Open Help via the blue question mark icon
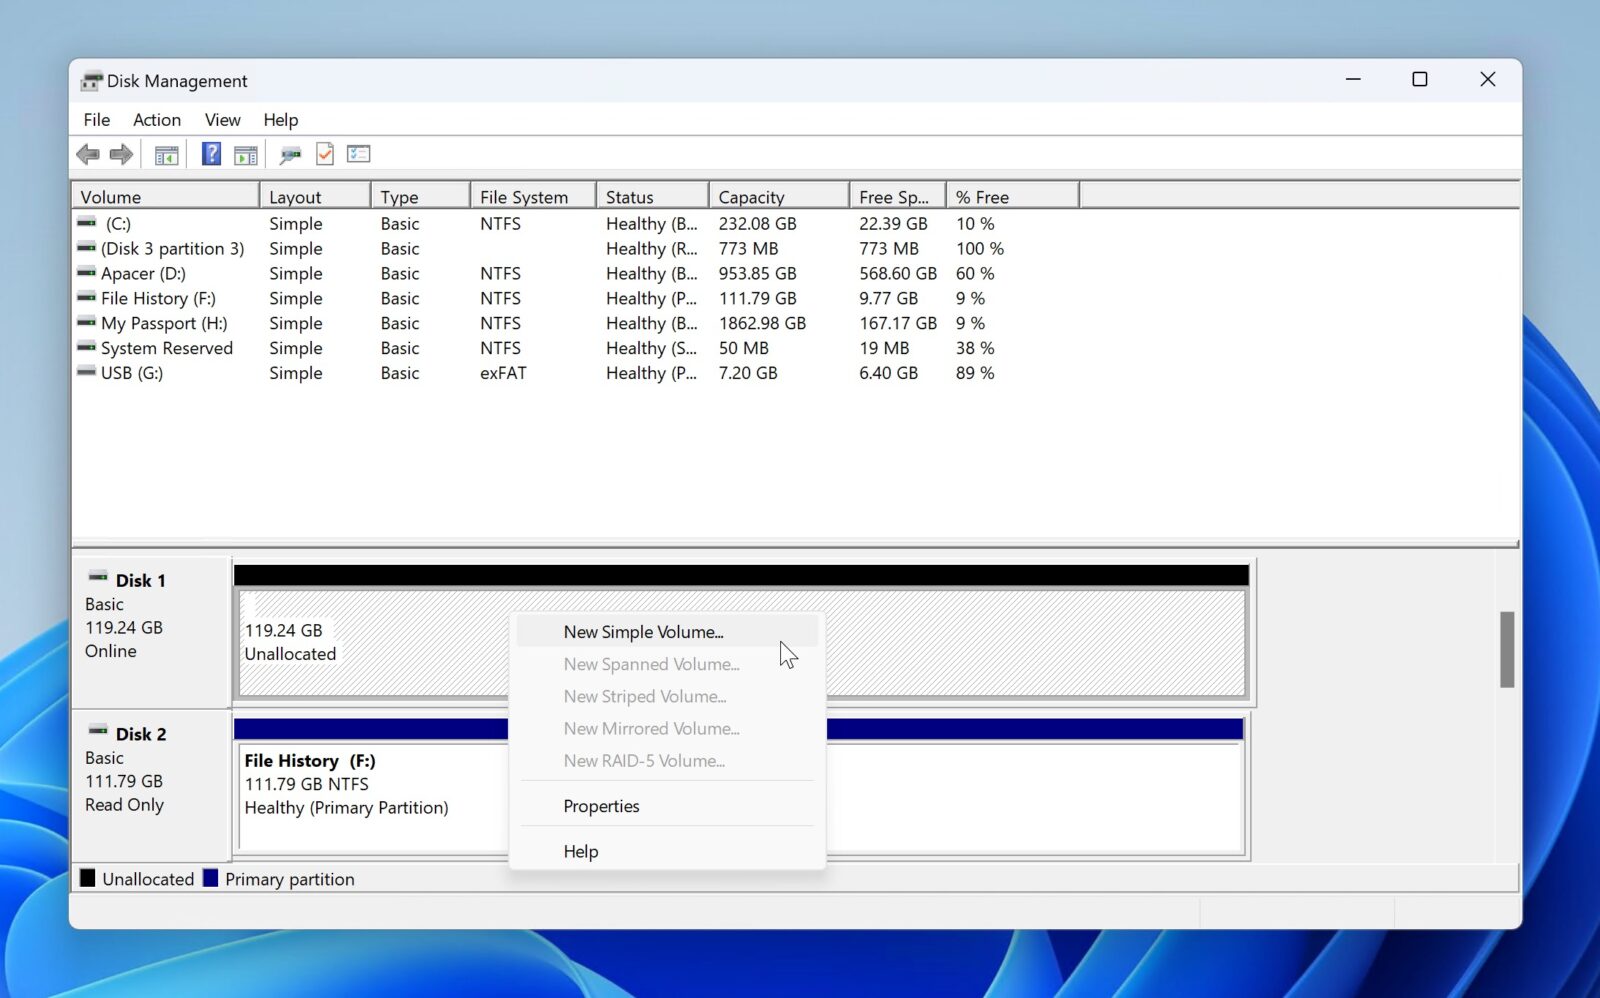Viewport: 1600px width, 998px height. [x=210, y=153]
